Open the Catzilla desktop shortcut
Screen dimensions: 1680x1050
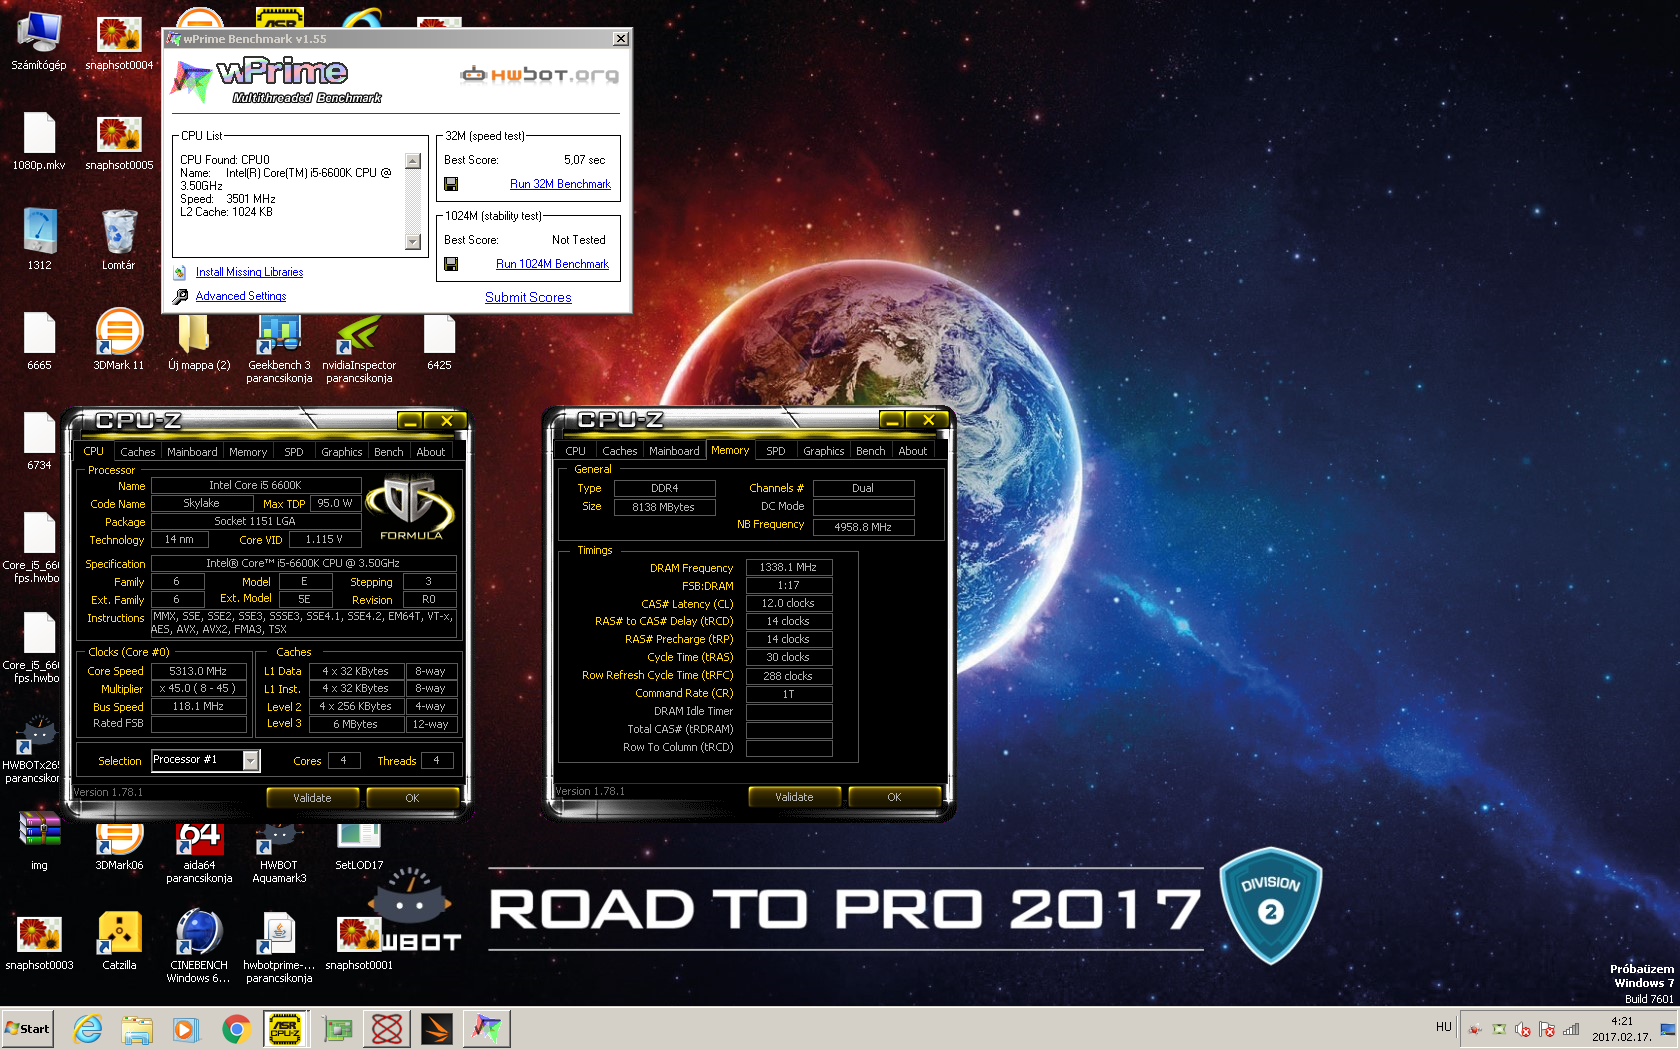click(119, 941)
